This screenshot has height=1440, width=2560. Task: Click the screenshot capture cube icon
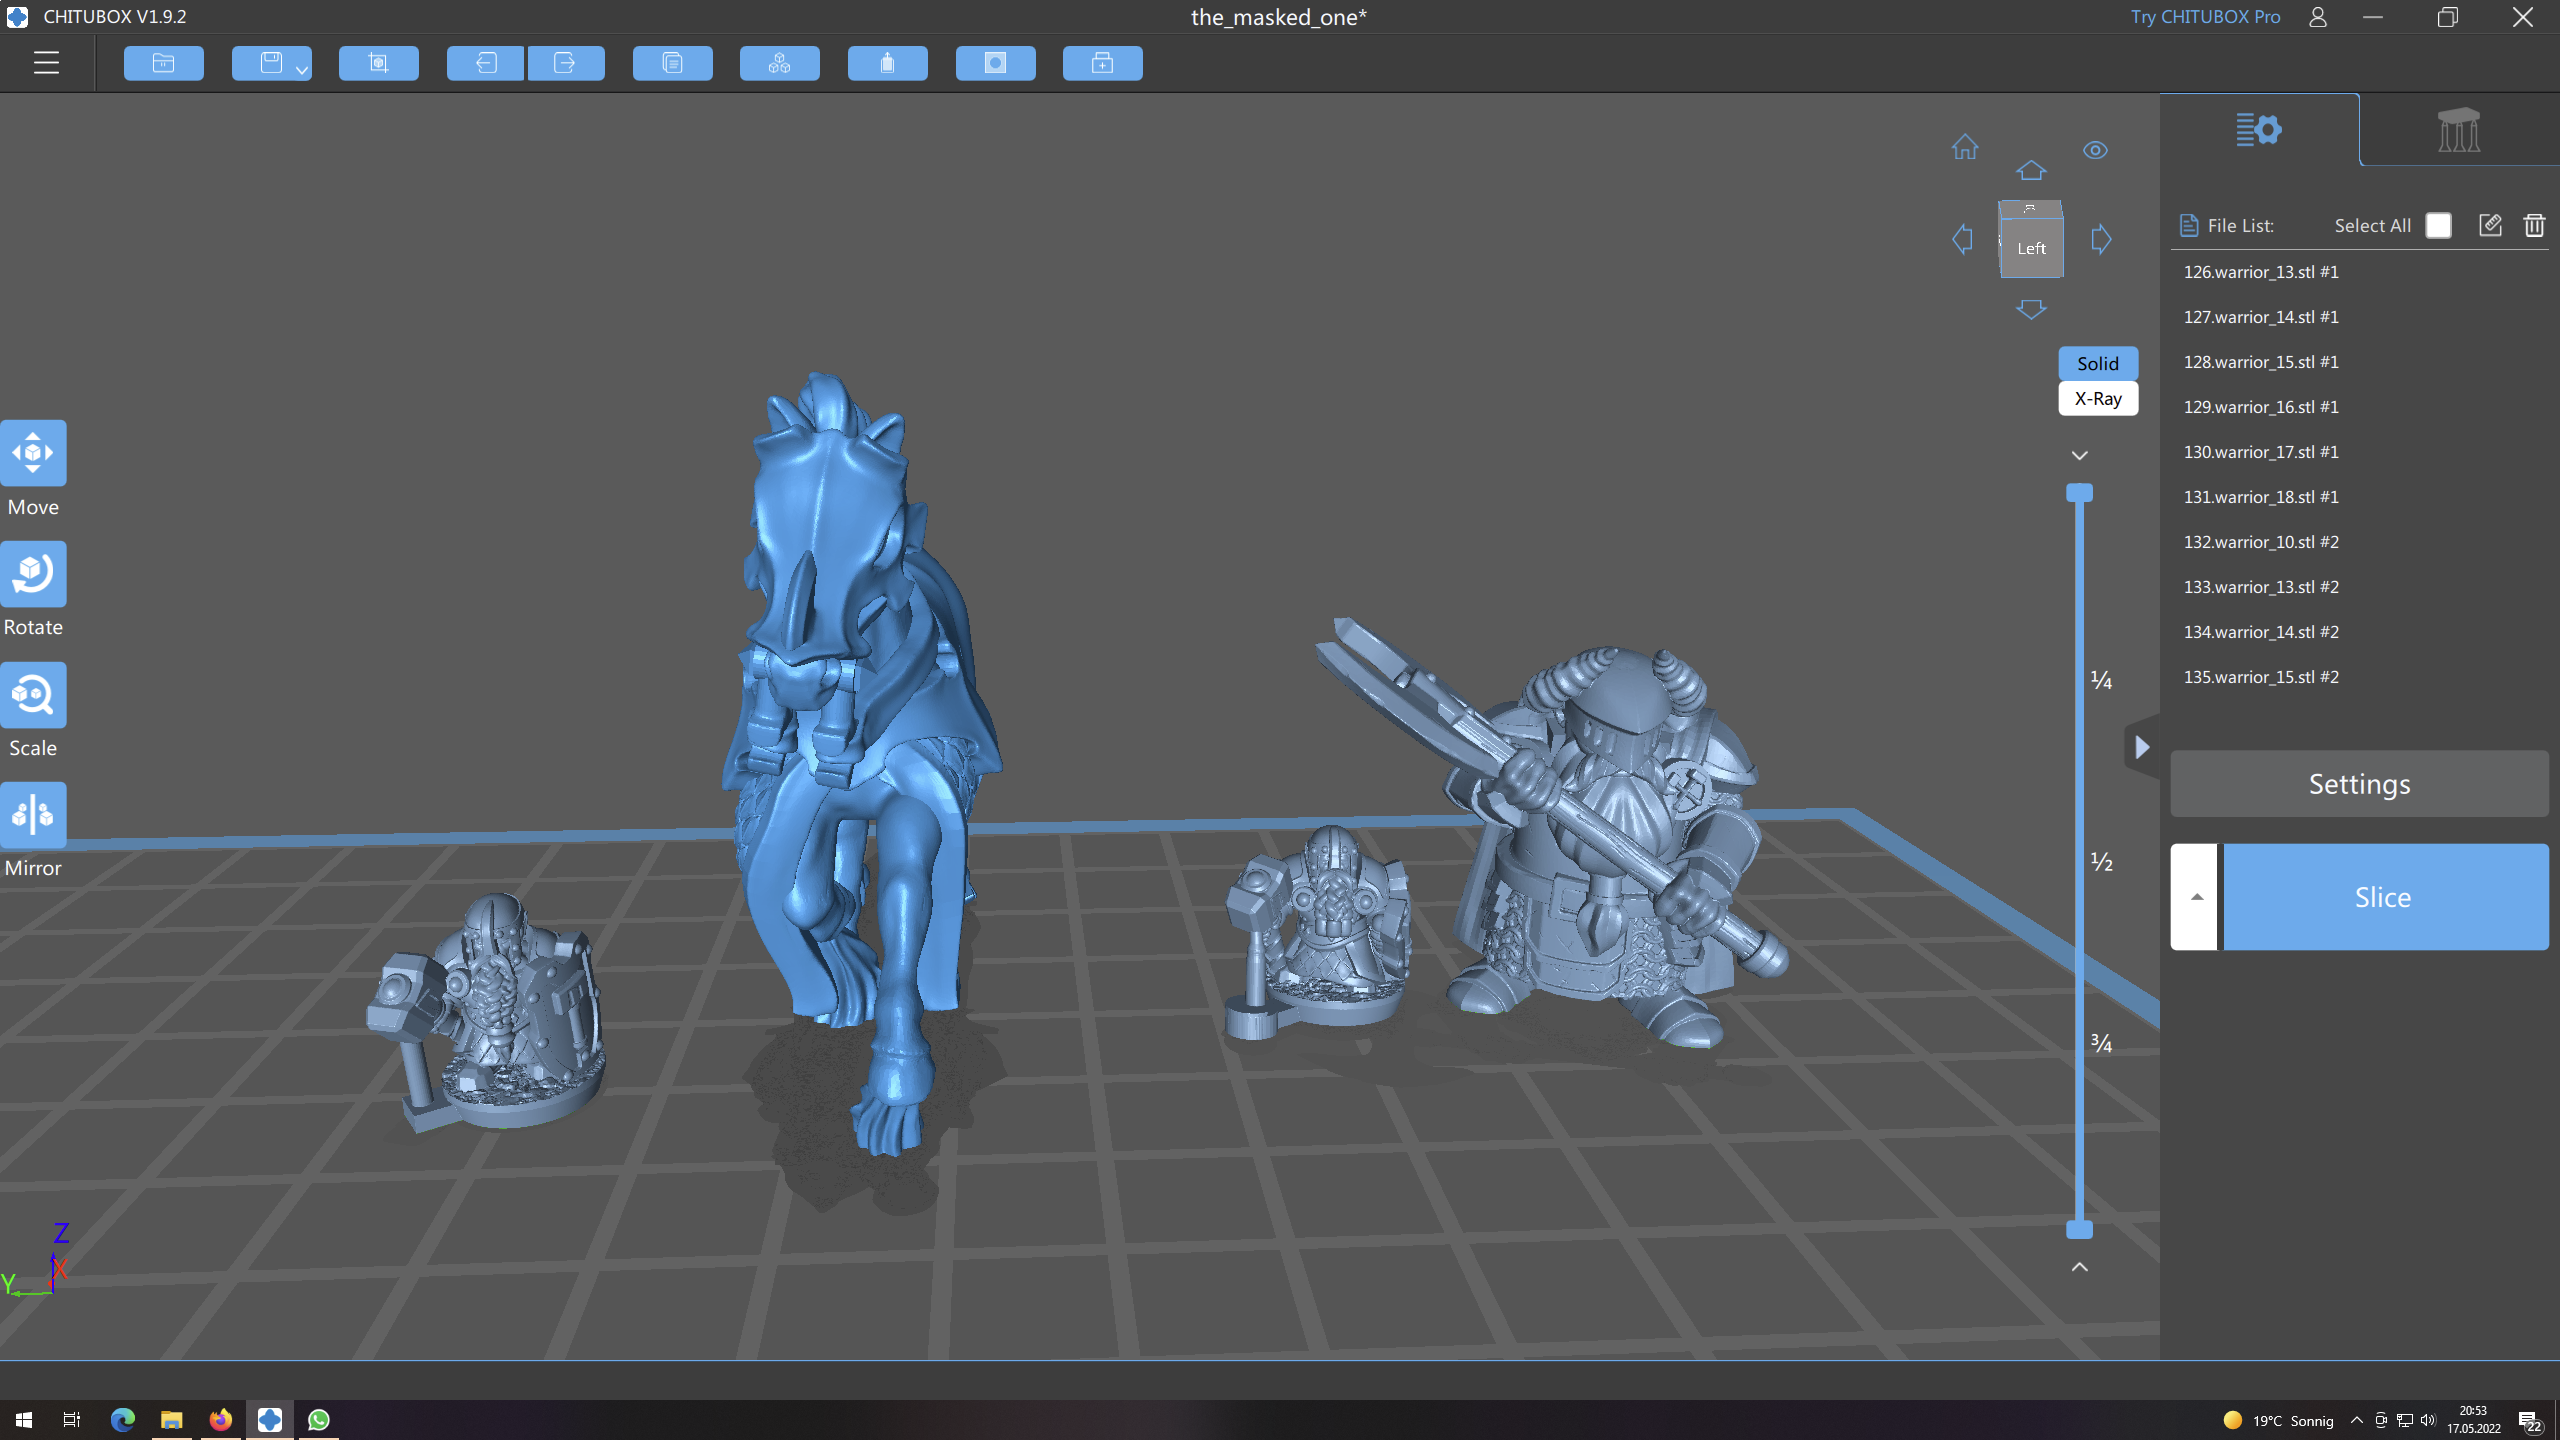point(378,63)
